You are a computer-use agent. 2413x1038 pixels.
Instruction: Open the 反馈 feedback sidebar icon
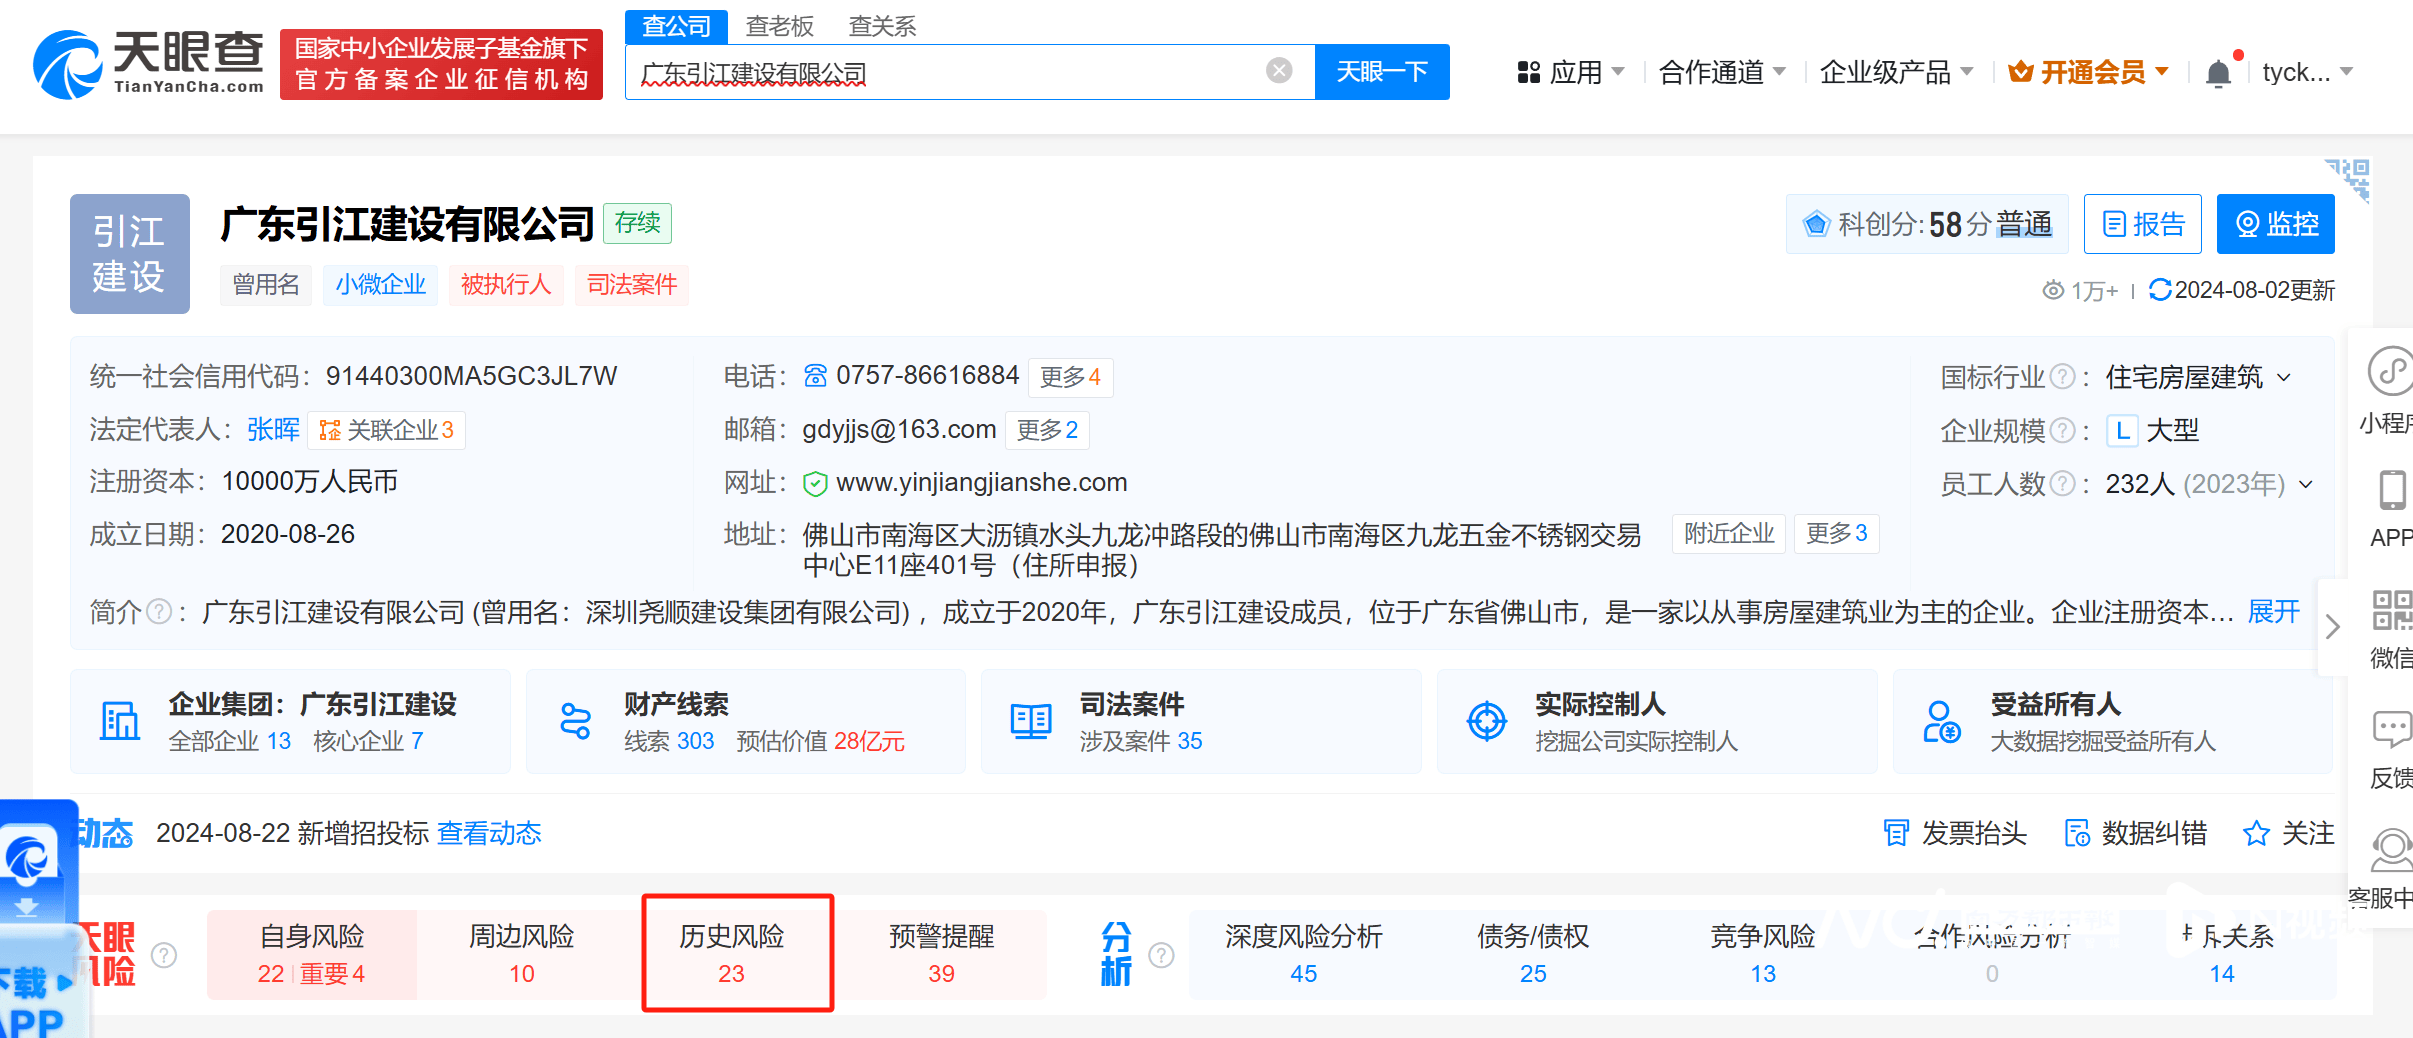[2392, 729]
